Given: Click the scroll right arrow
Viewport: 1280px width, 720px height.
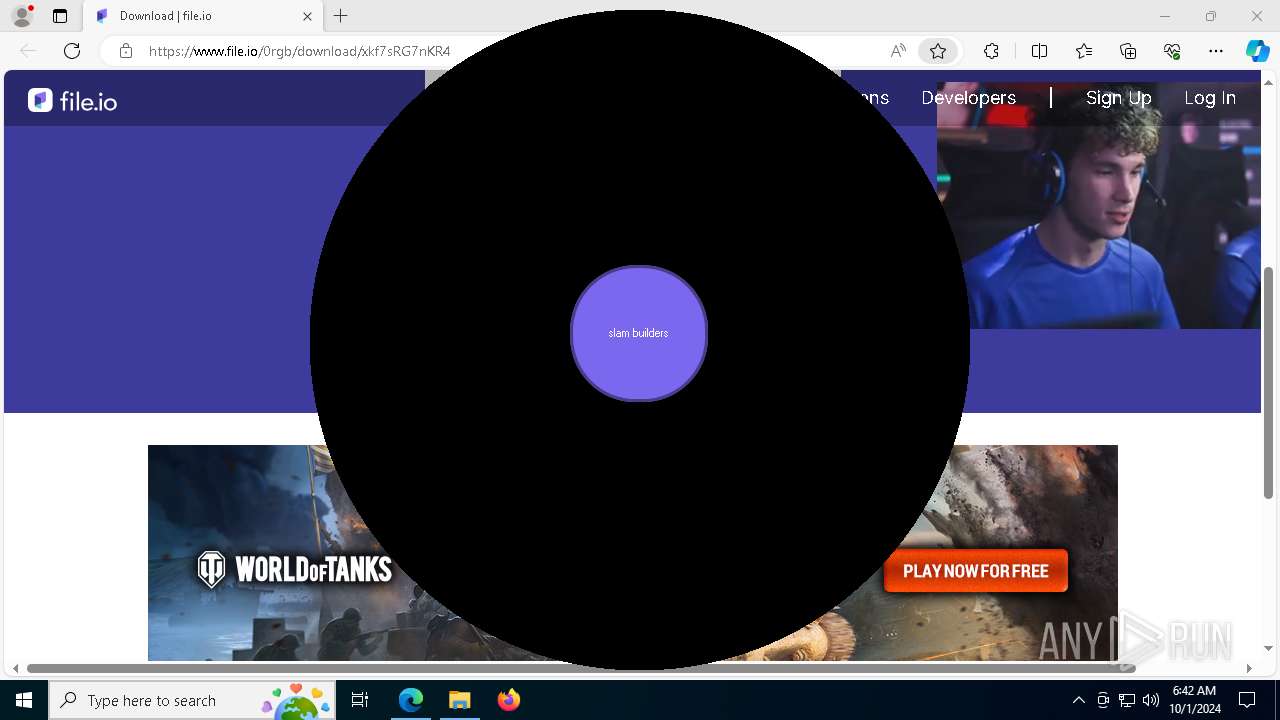Looking at the screenshot, I should click(1248, 668).
